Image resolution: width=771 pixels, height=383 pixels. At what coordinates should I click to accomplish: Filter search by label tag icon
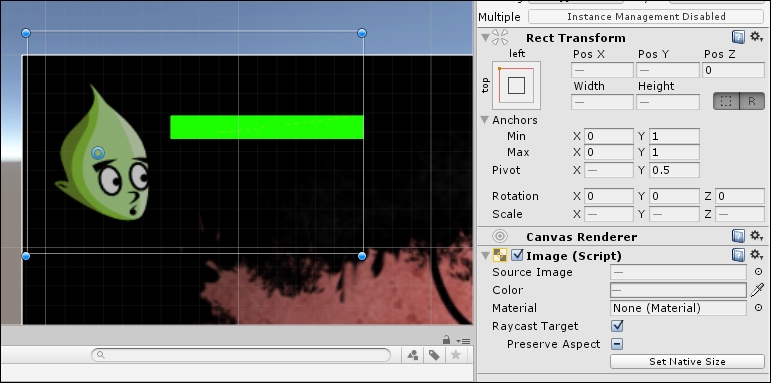434,355
